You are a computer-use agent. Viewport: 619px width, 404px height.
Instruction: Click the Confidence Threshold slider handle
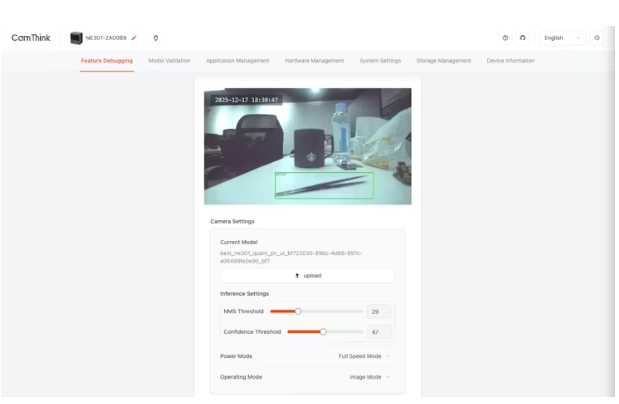[323, 331]
